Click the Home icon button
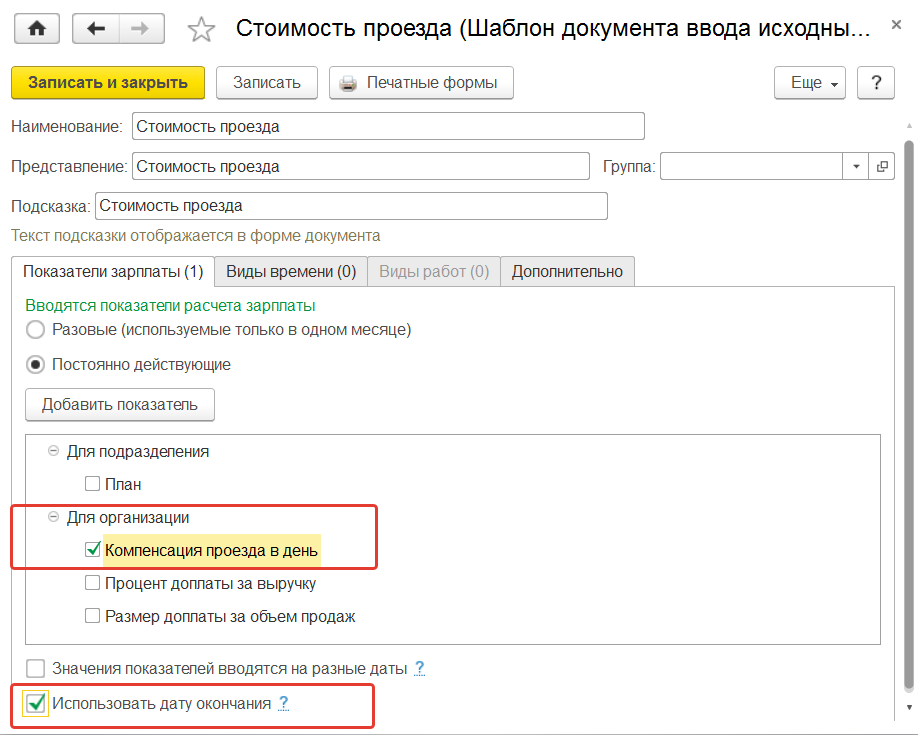This screenshot has width=918, height=735. [38, 28]
